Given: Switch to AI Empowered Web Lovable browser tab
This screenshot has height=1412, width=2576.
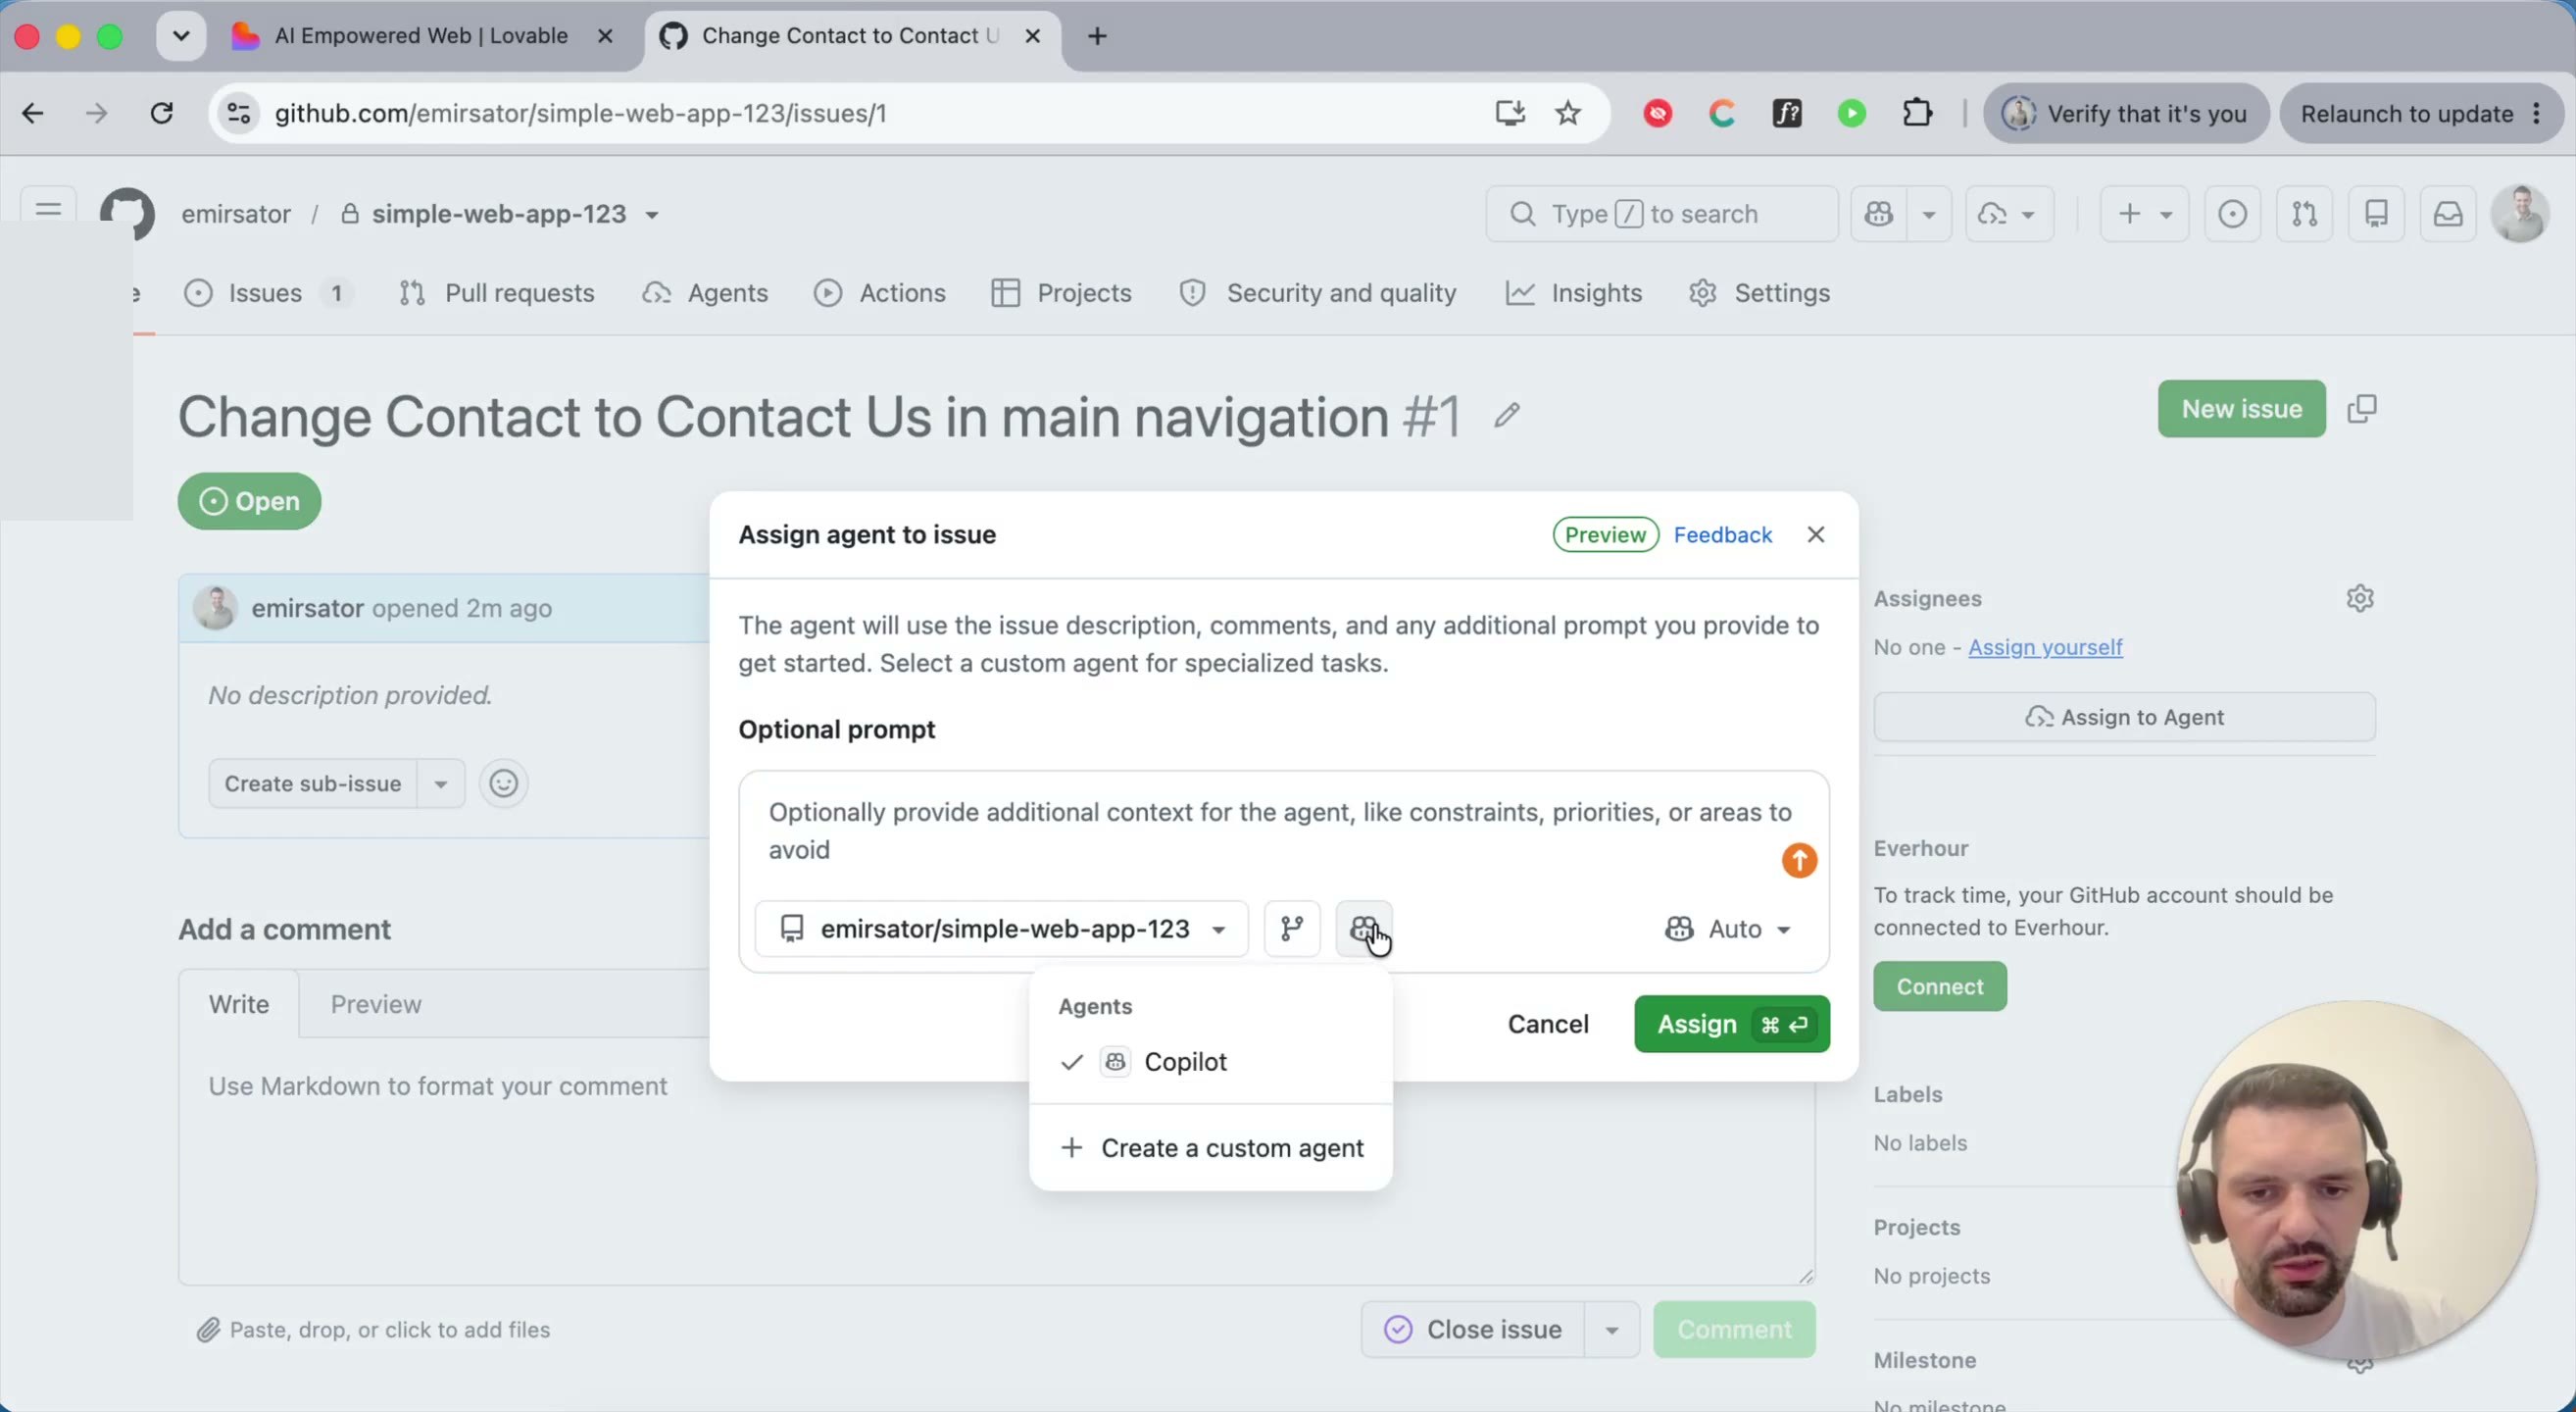Looking at the screenshot, I should (x=420, y=36).
